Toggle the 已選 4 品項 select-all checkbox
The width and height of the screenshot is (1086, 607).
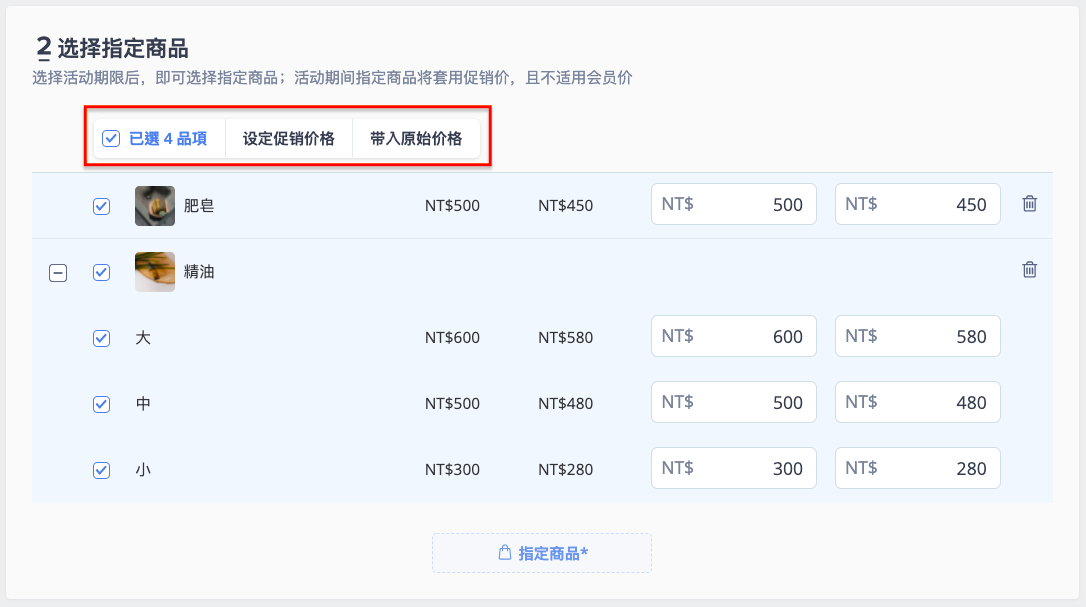click(x=111, y=139)
